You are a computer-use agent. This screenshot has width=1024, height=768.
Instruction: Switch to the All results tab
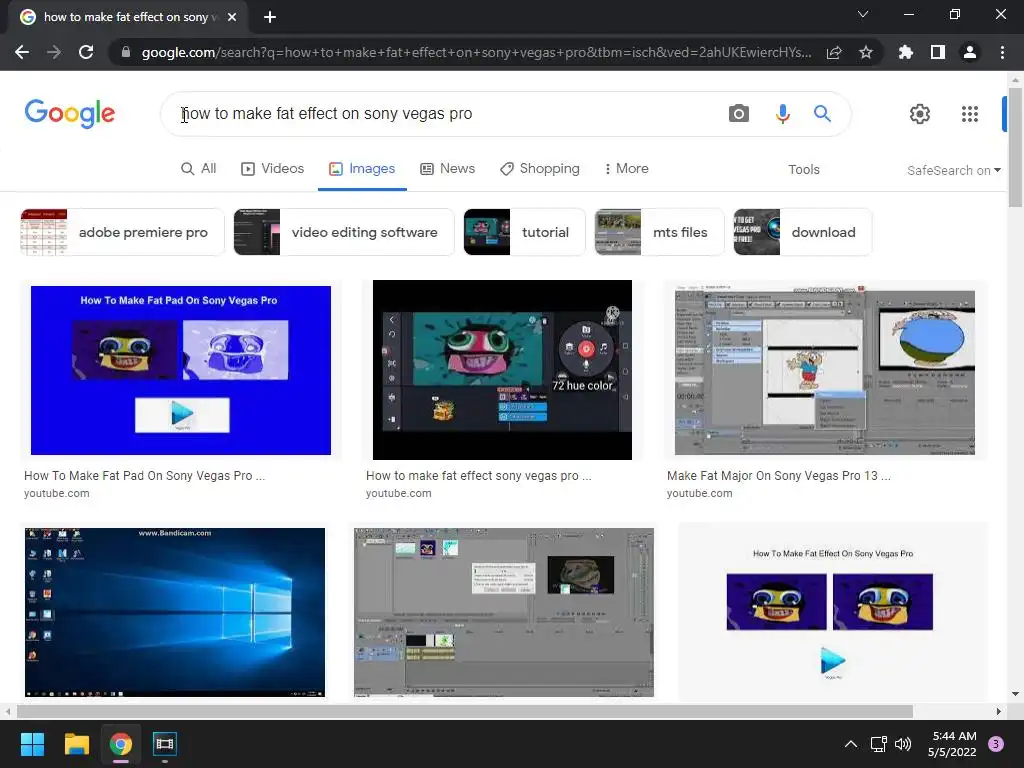pos(199,168)
